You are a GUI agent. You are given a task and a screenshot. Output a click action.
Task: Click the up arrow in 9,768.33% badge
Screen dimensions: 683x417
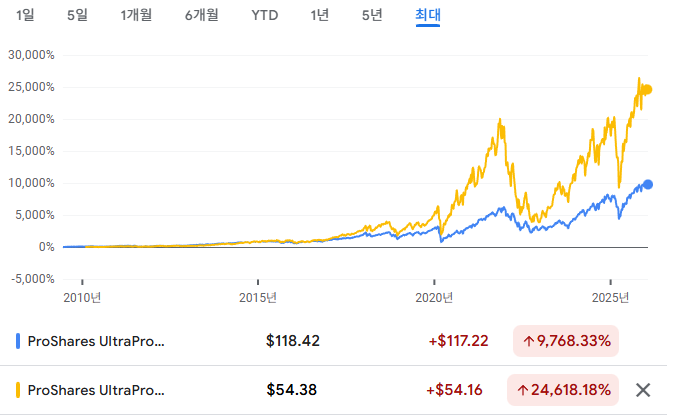(x=528, y=341)
